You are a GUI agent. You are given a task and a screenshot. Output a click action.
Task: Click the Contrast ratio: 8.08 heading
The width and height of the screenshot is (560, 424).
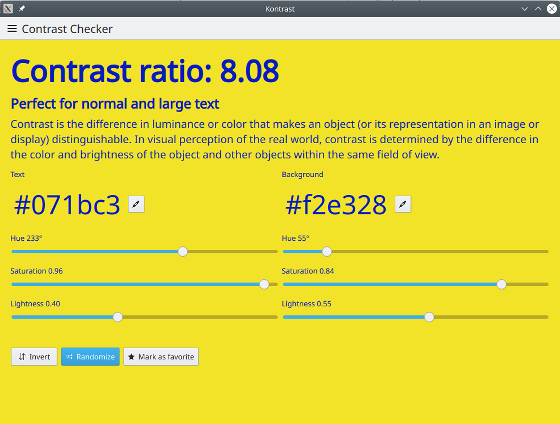tap(145, 71)
